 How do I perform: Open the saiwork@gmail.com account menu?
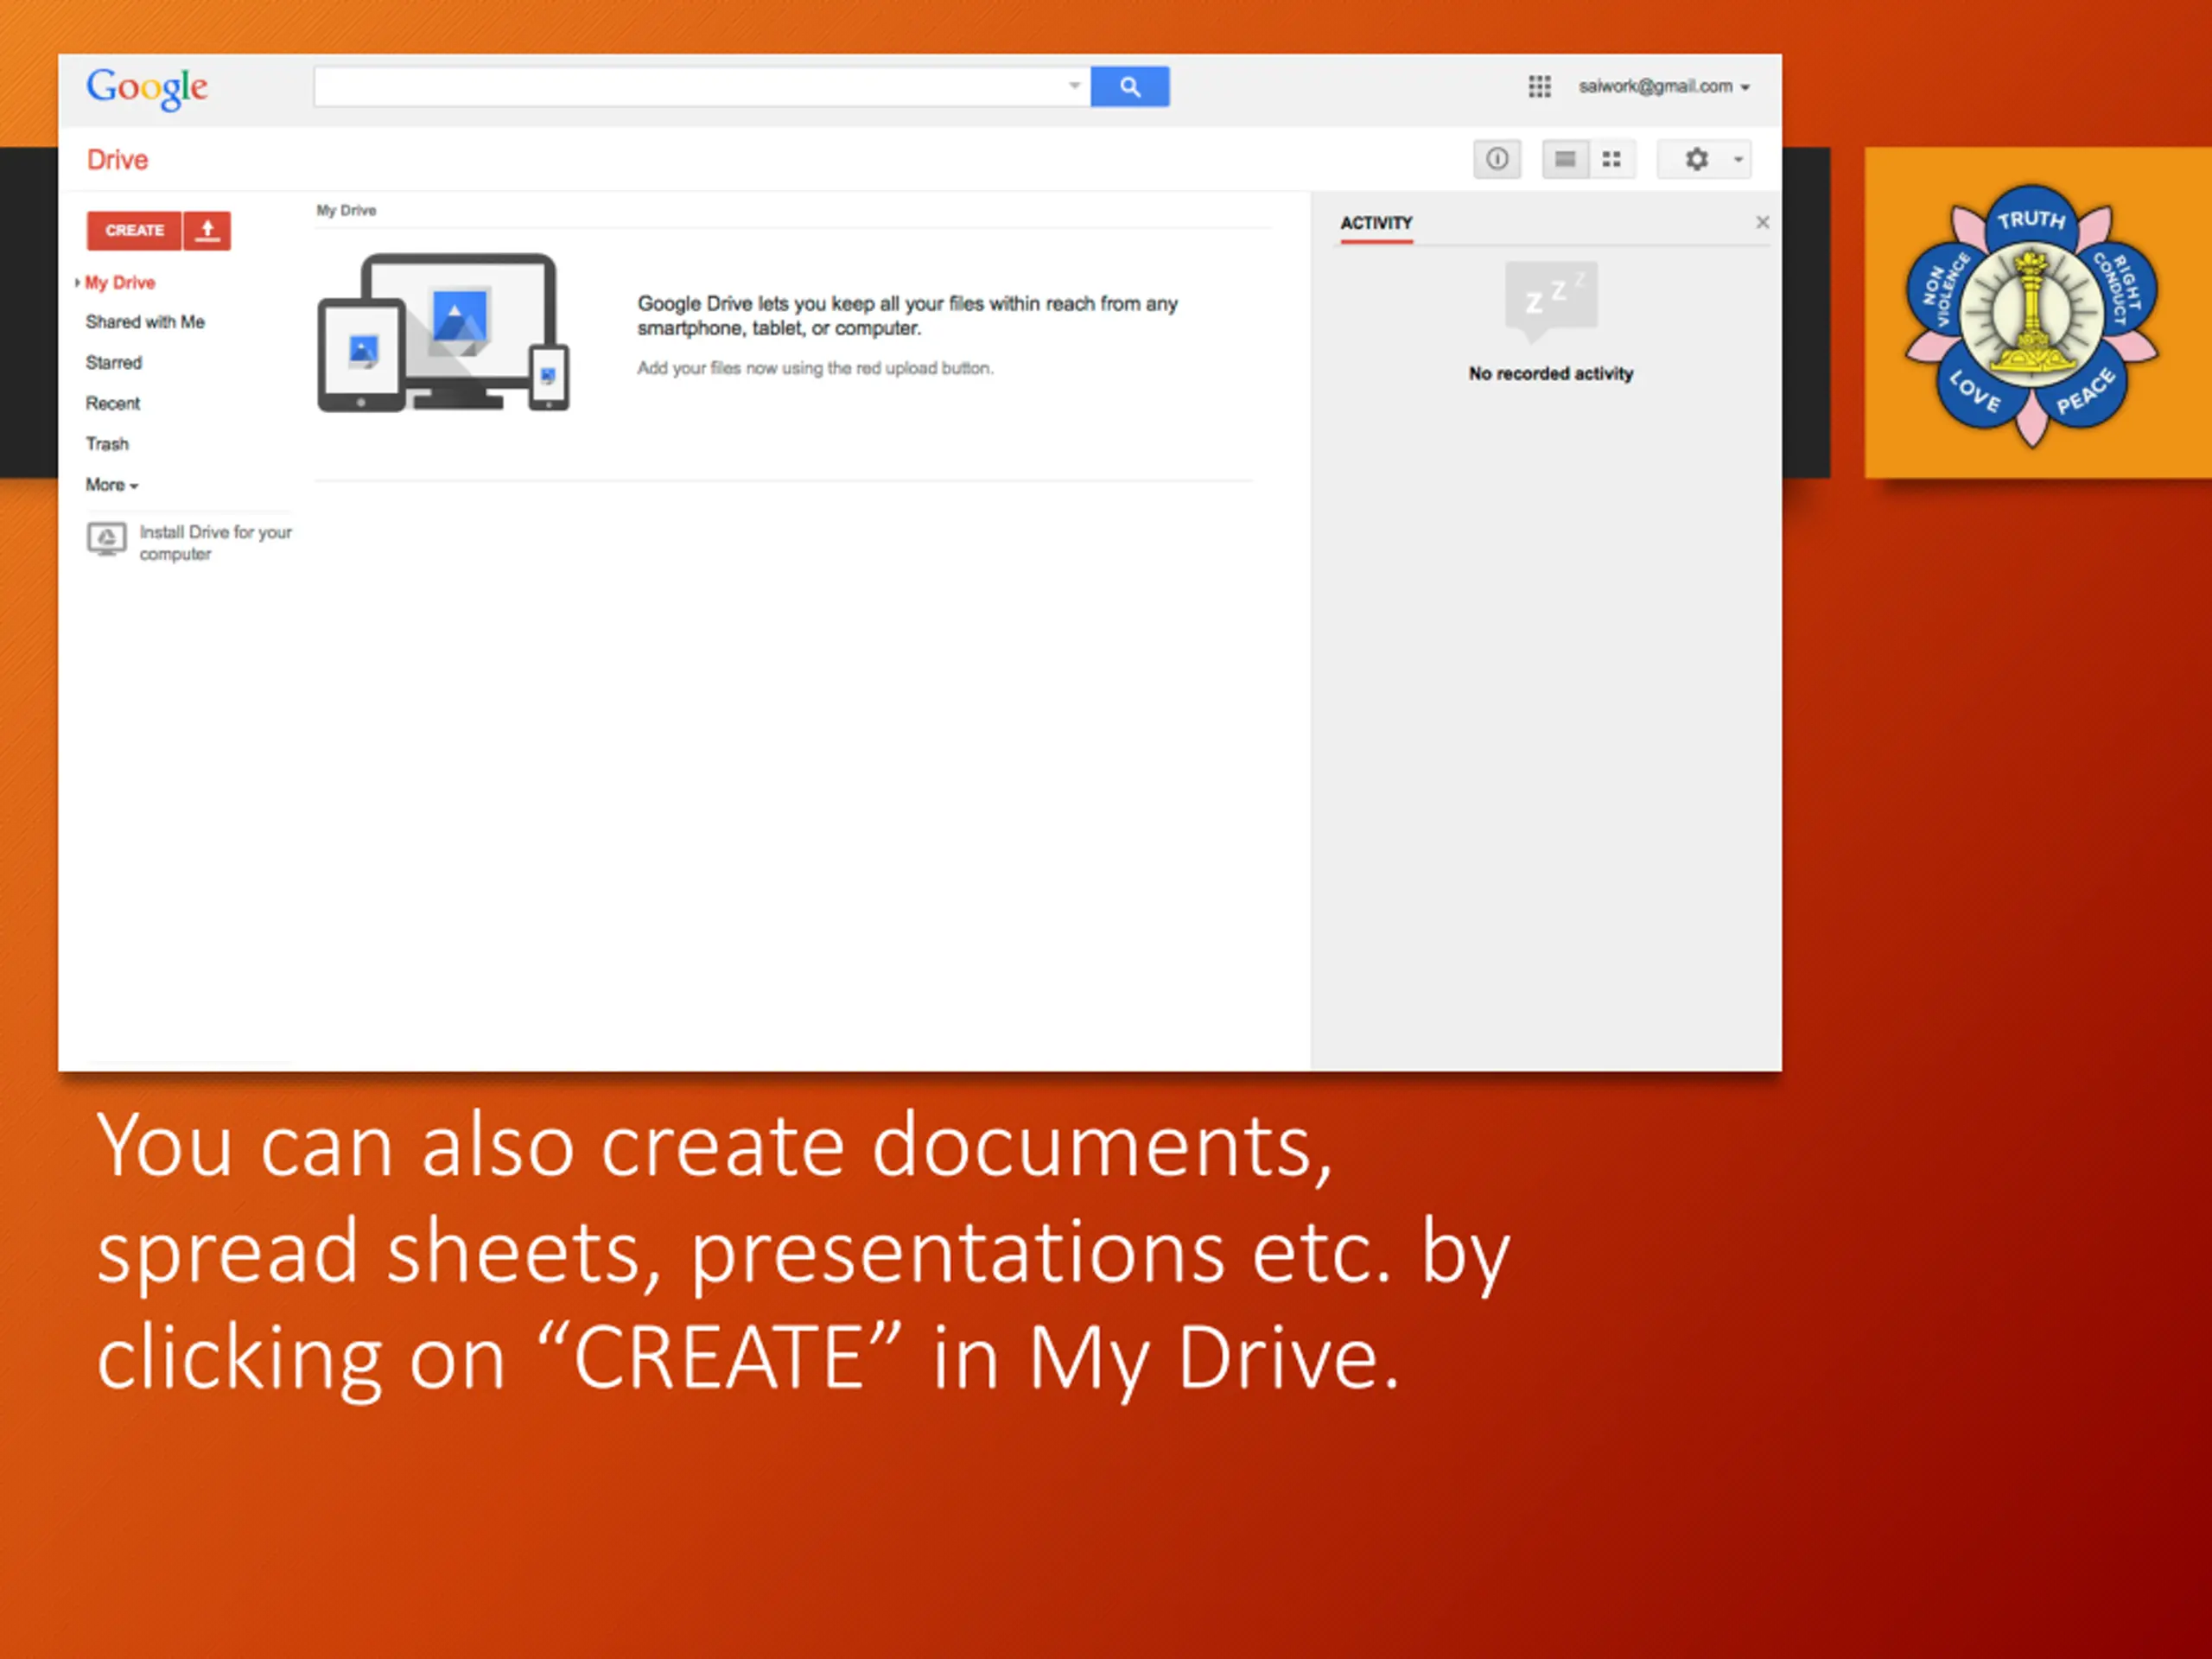1664,87
